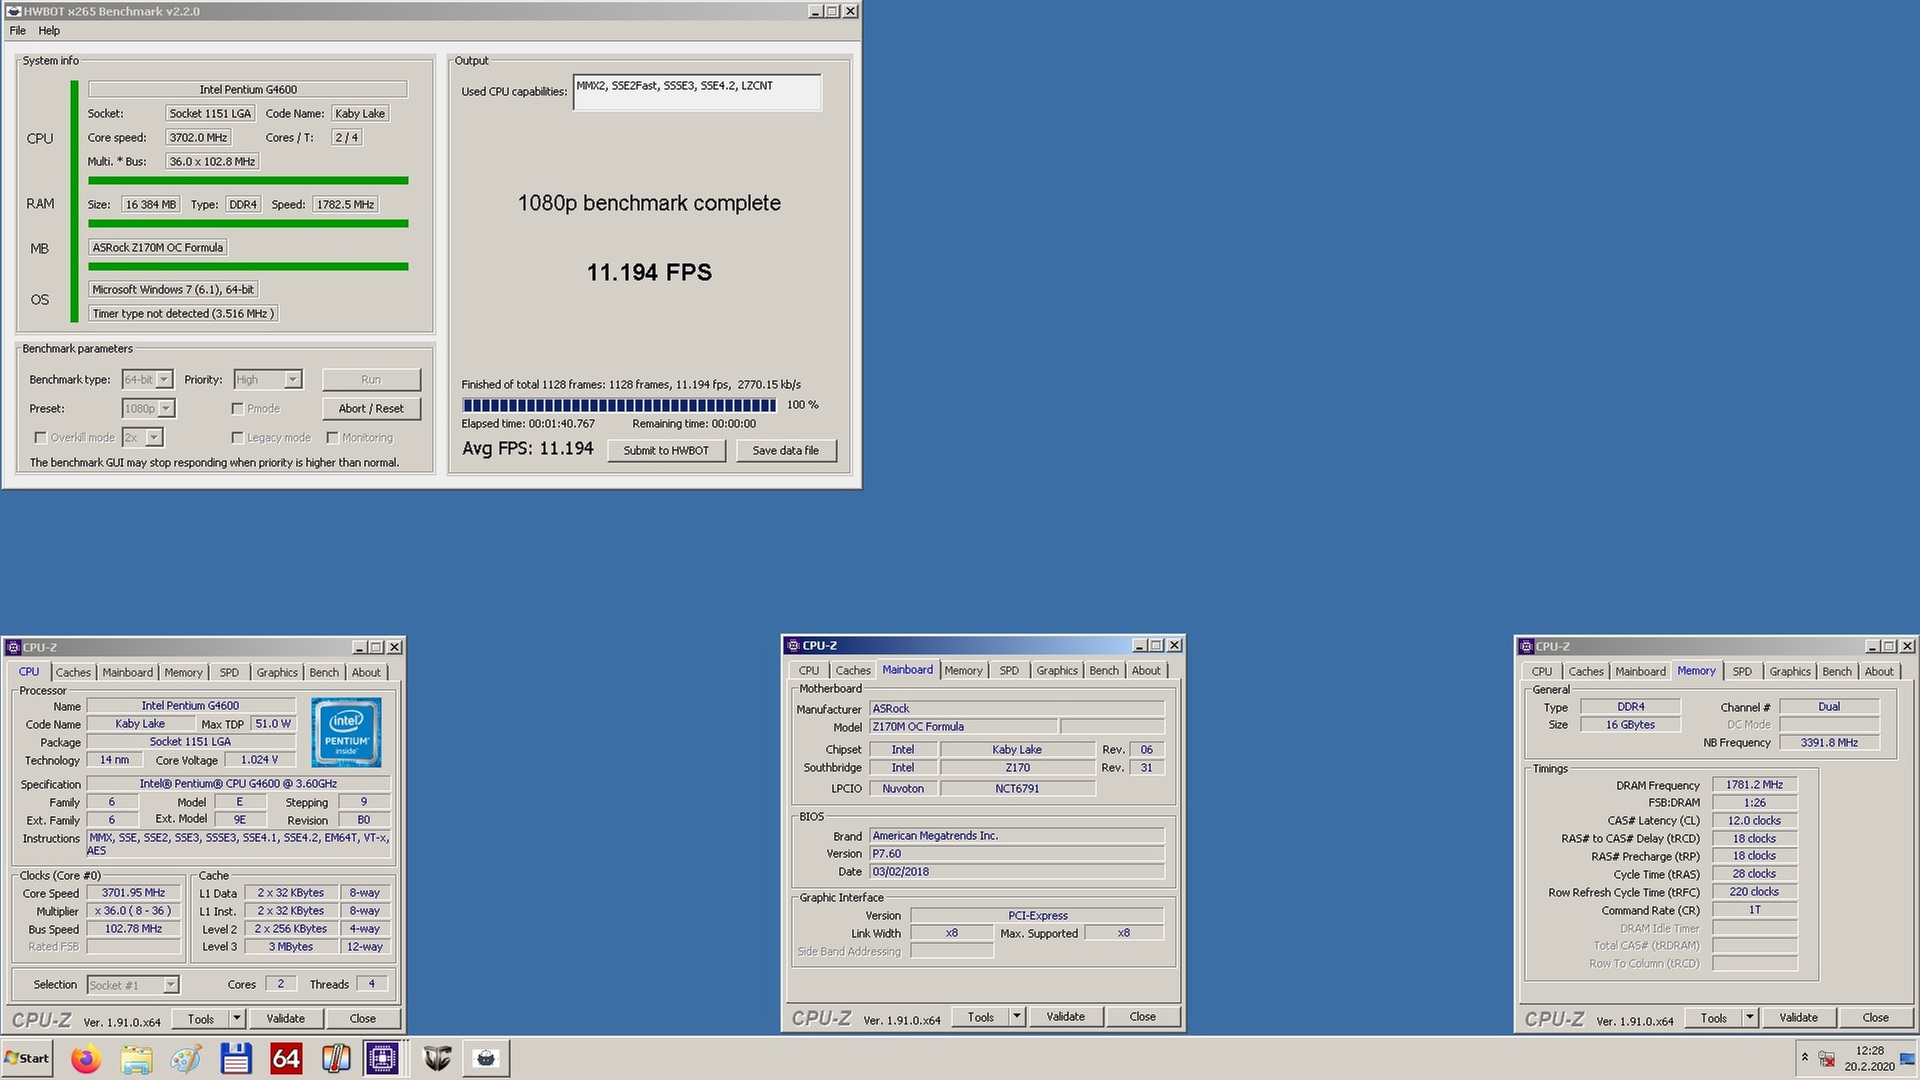Click Tools button in CPU-Z mainboard window

point(981,1016)
